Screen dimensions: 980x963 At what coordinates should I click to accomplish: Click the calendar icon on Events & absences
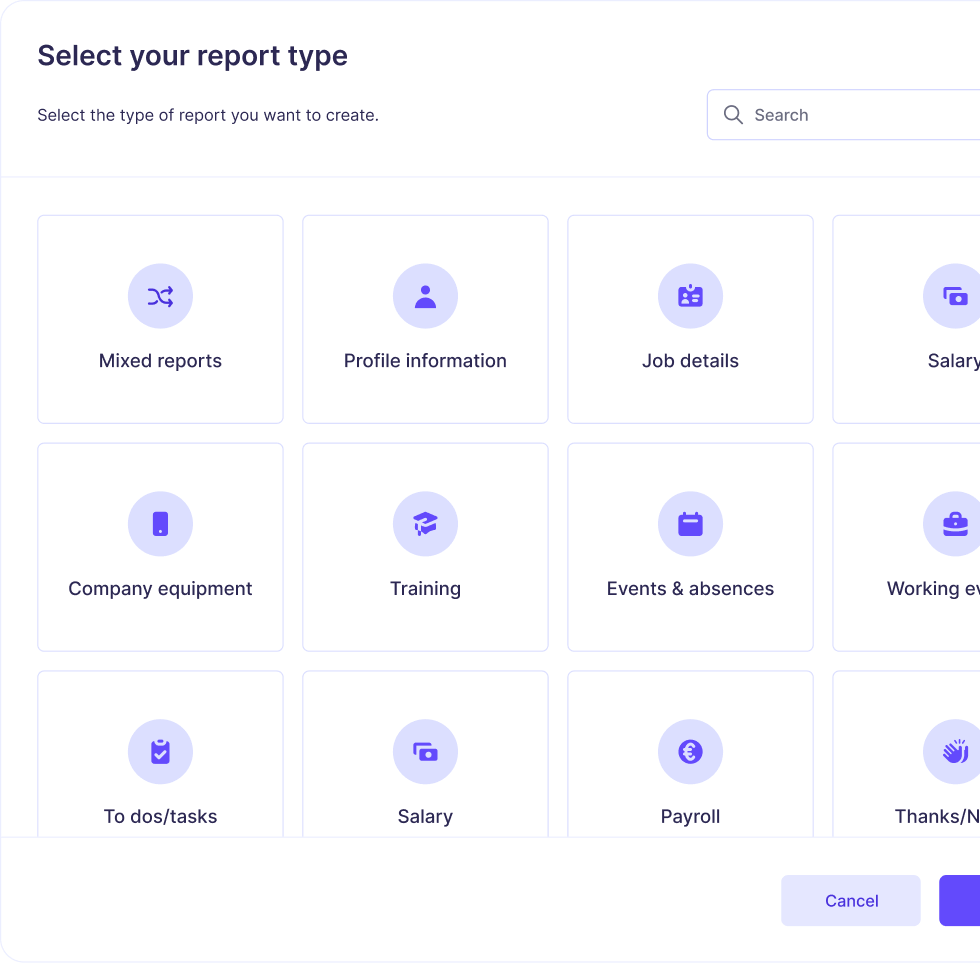690,524
